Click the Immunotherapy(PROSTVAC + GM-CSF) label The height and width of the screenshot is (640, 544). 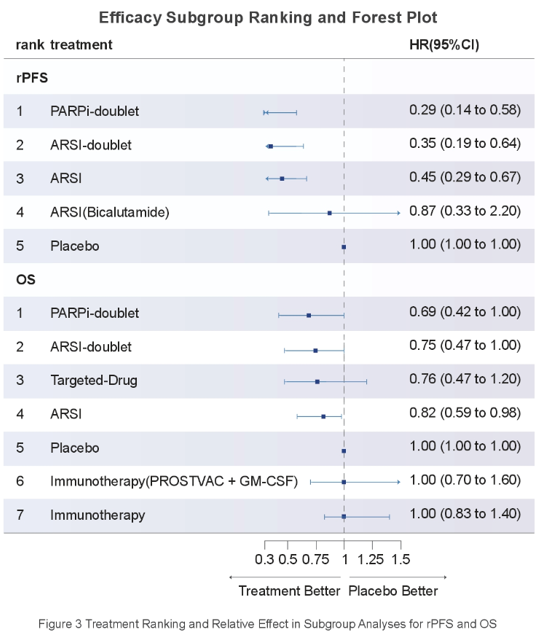(x=174, y=481)
